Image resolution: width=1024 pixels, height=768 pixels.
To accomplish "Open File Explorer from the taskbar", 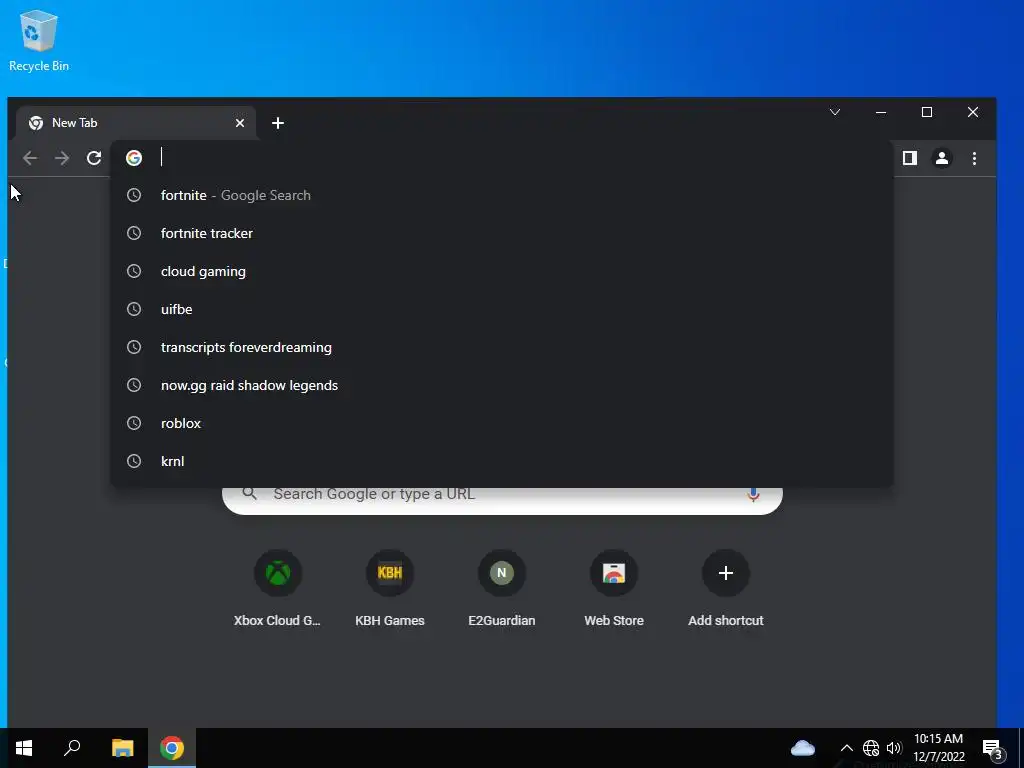I will point(122,748).
